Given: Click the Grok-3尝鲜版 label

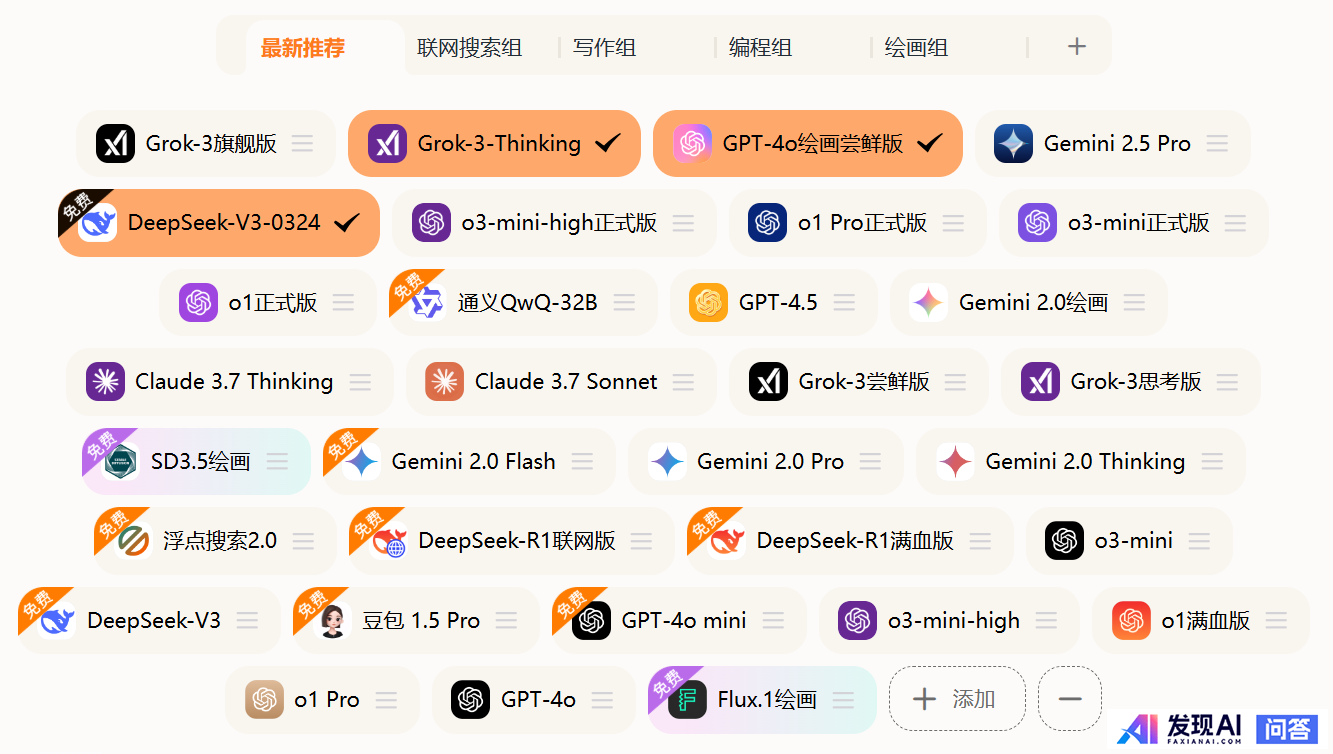Looking at the screenshot, I should [x=864, y=382].
